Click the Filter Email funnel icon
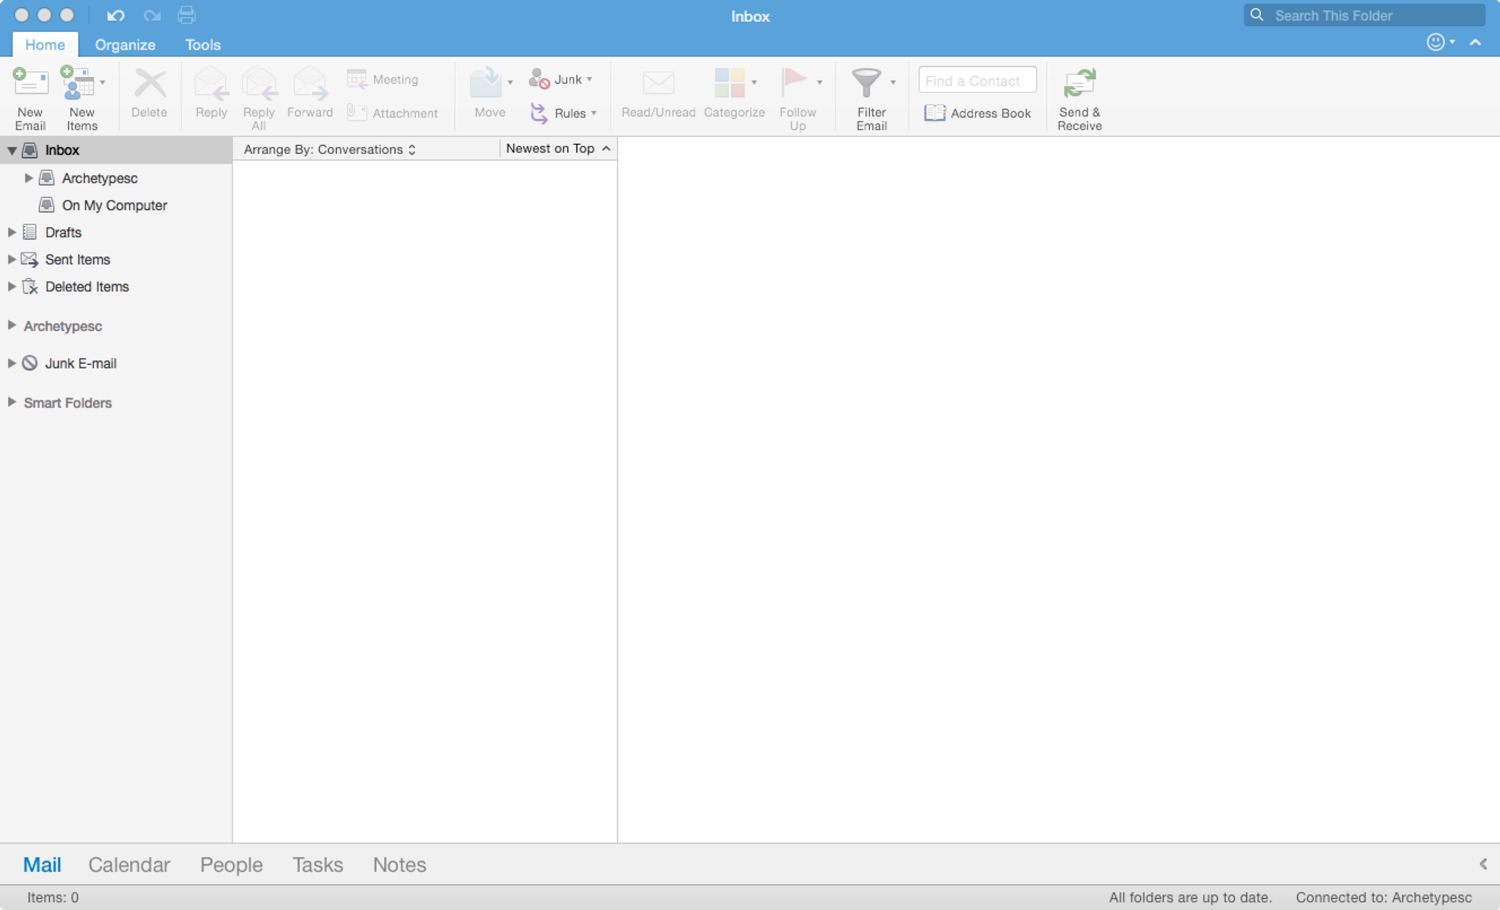This screenshot has width=1500, height=910. (x=867, y=84)
